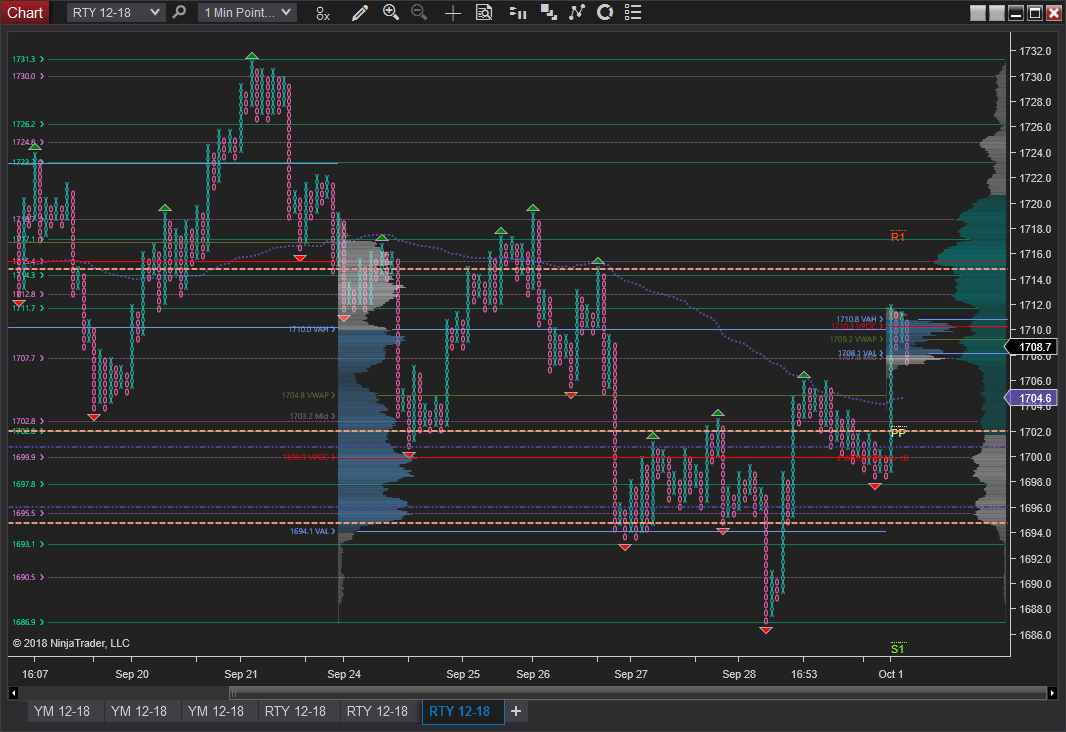Click the Chart title label
The height and width of the screenshot is (732, 1066).
click(x=25, y=12)
